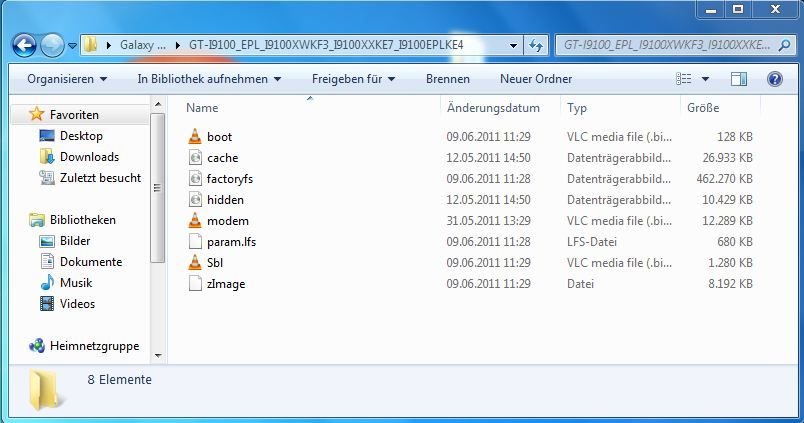This screenshot has width=804, height=423.
Task: Open Heimnetzgruppe in the sidebar
Action: pos(94,346)
